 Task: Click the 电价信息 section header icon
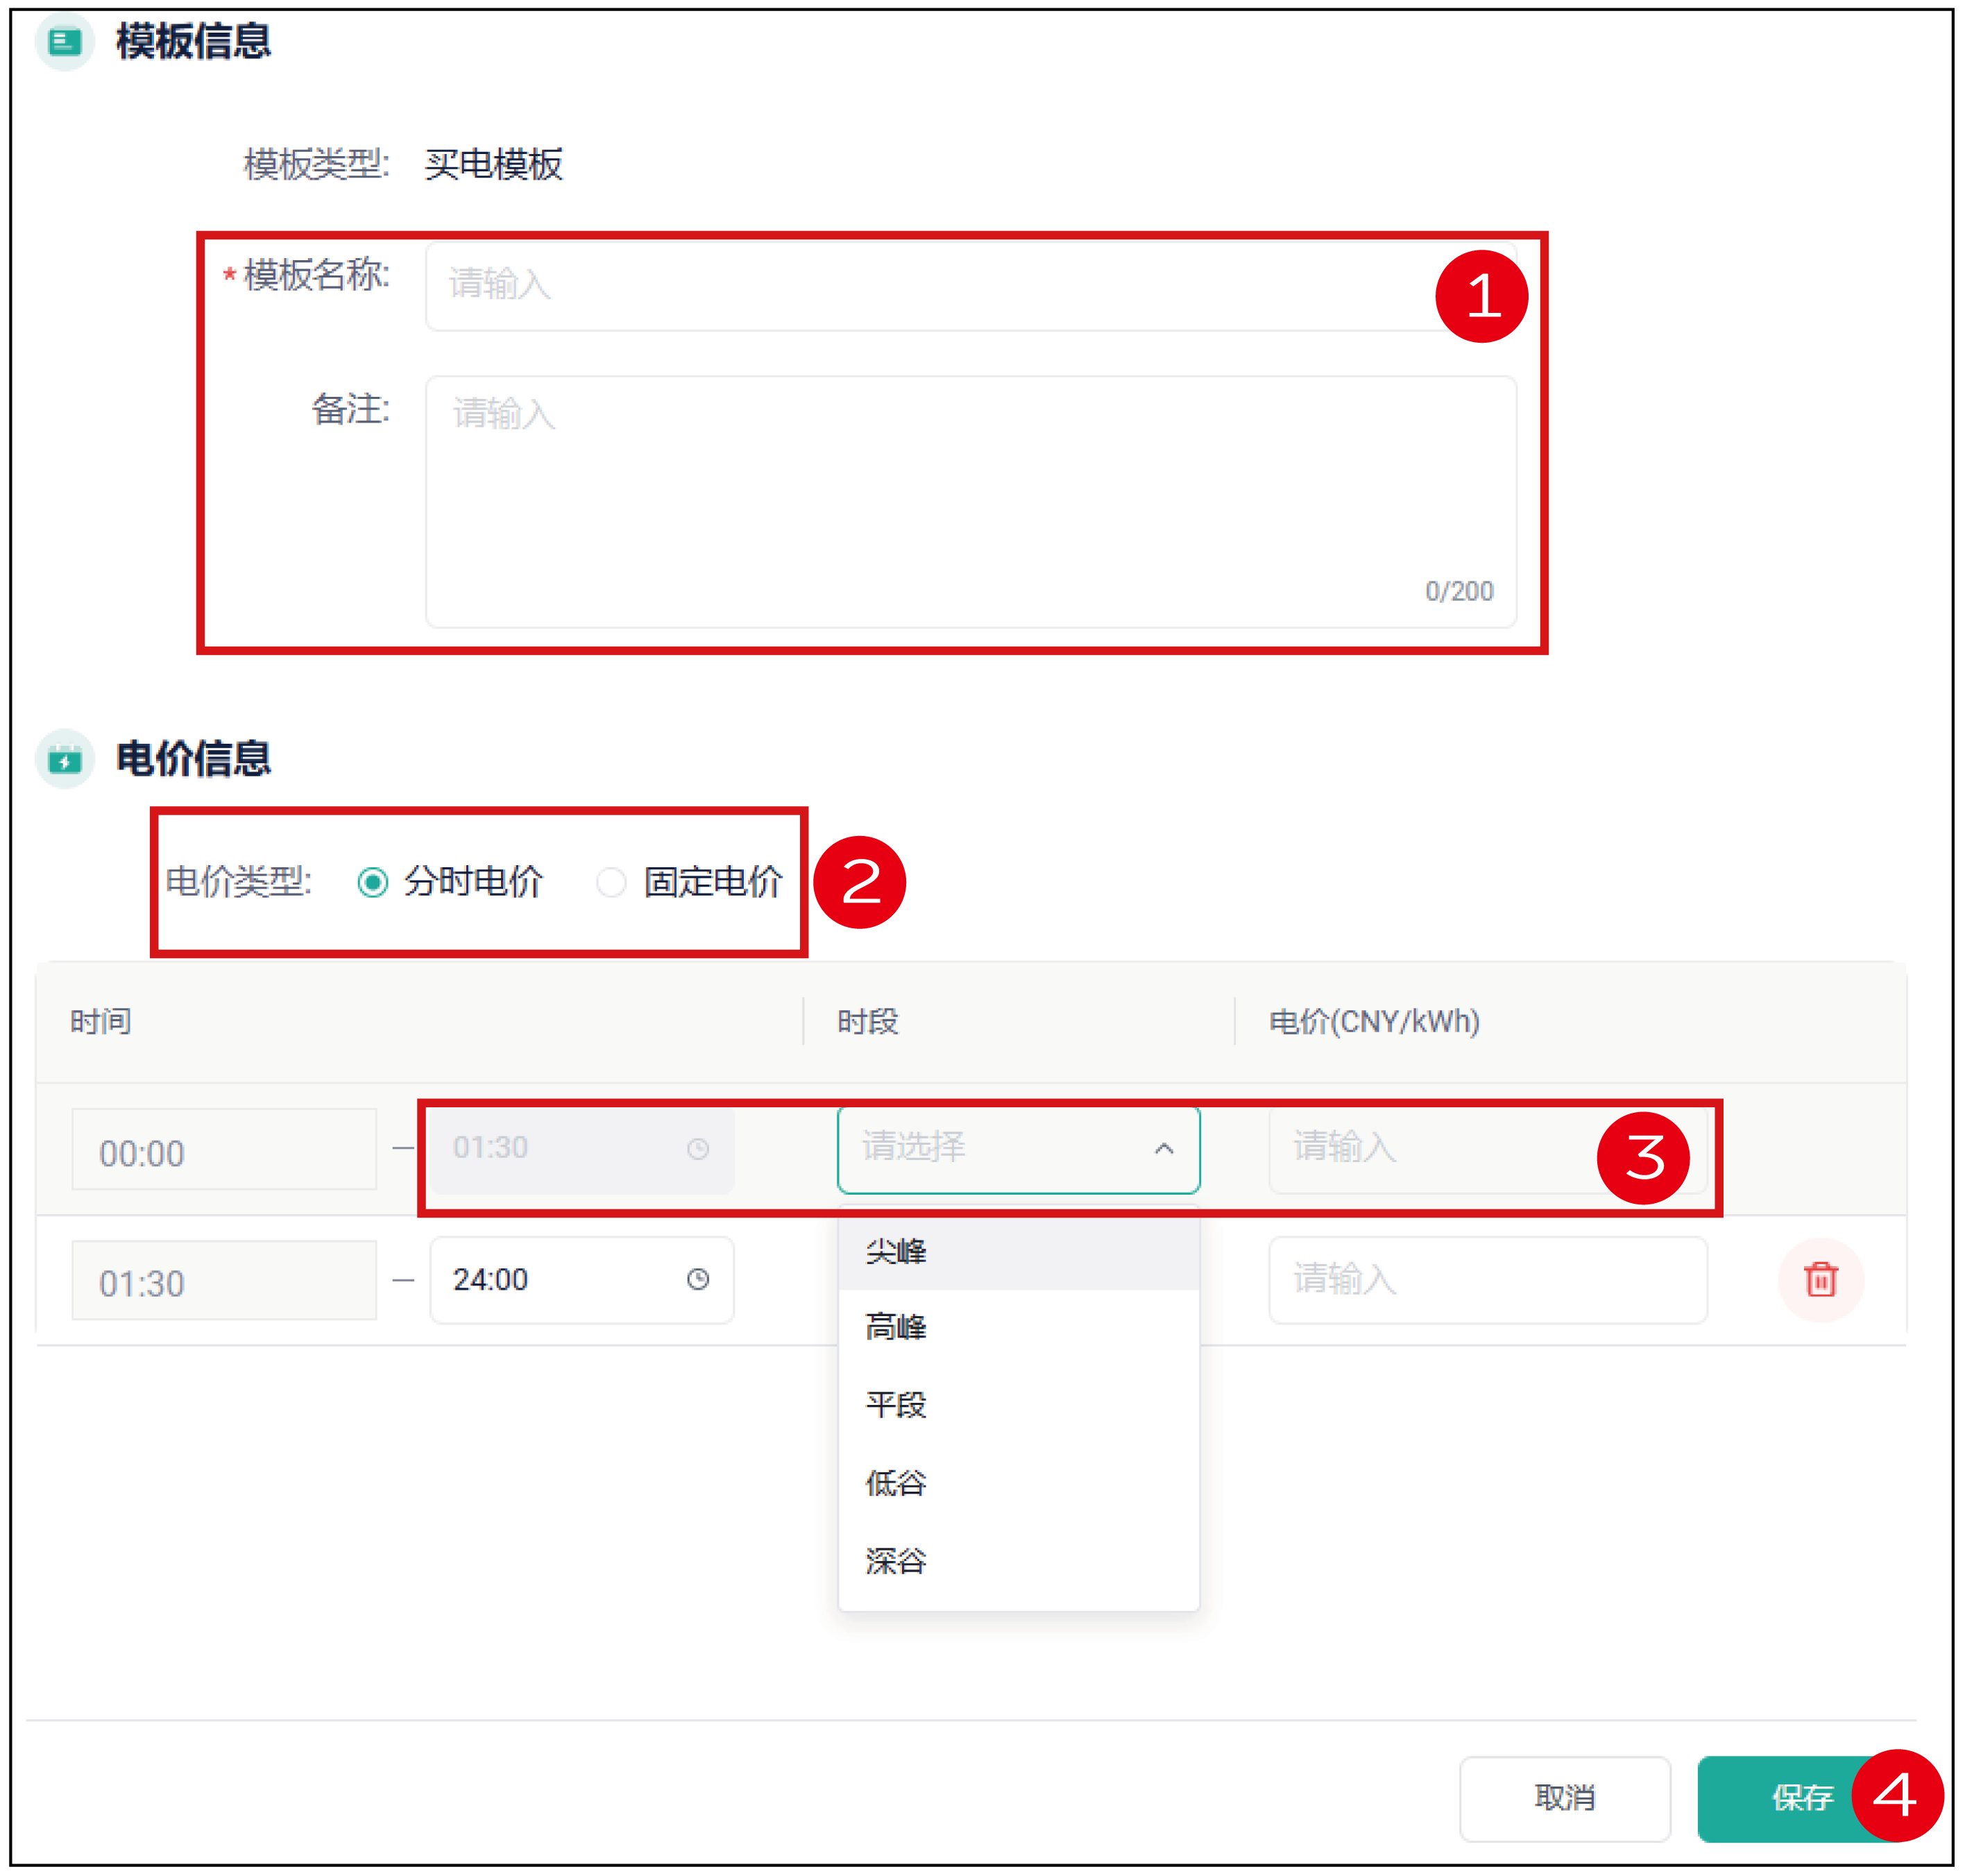tap(64, 761)
